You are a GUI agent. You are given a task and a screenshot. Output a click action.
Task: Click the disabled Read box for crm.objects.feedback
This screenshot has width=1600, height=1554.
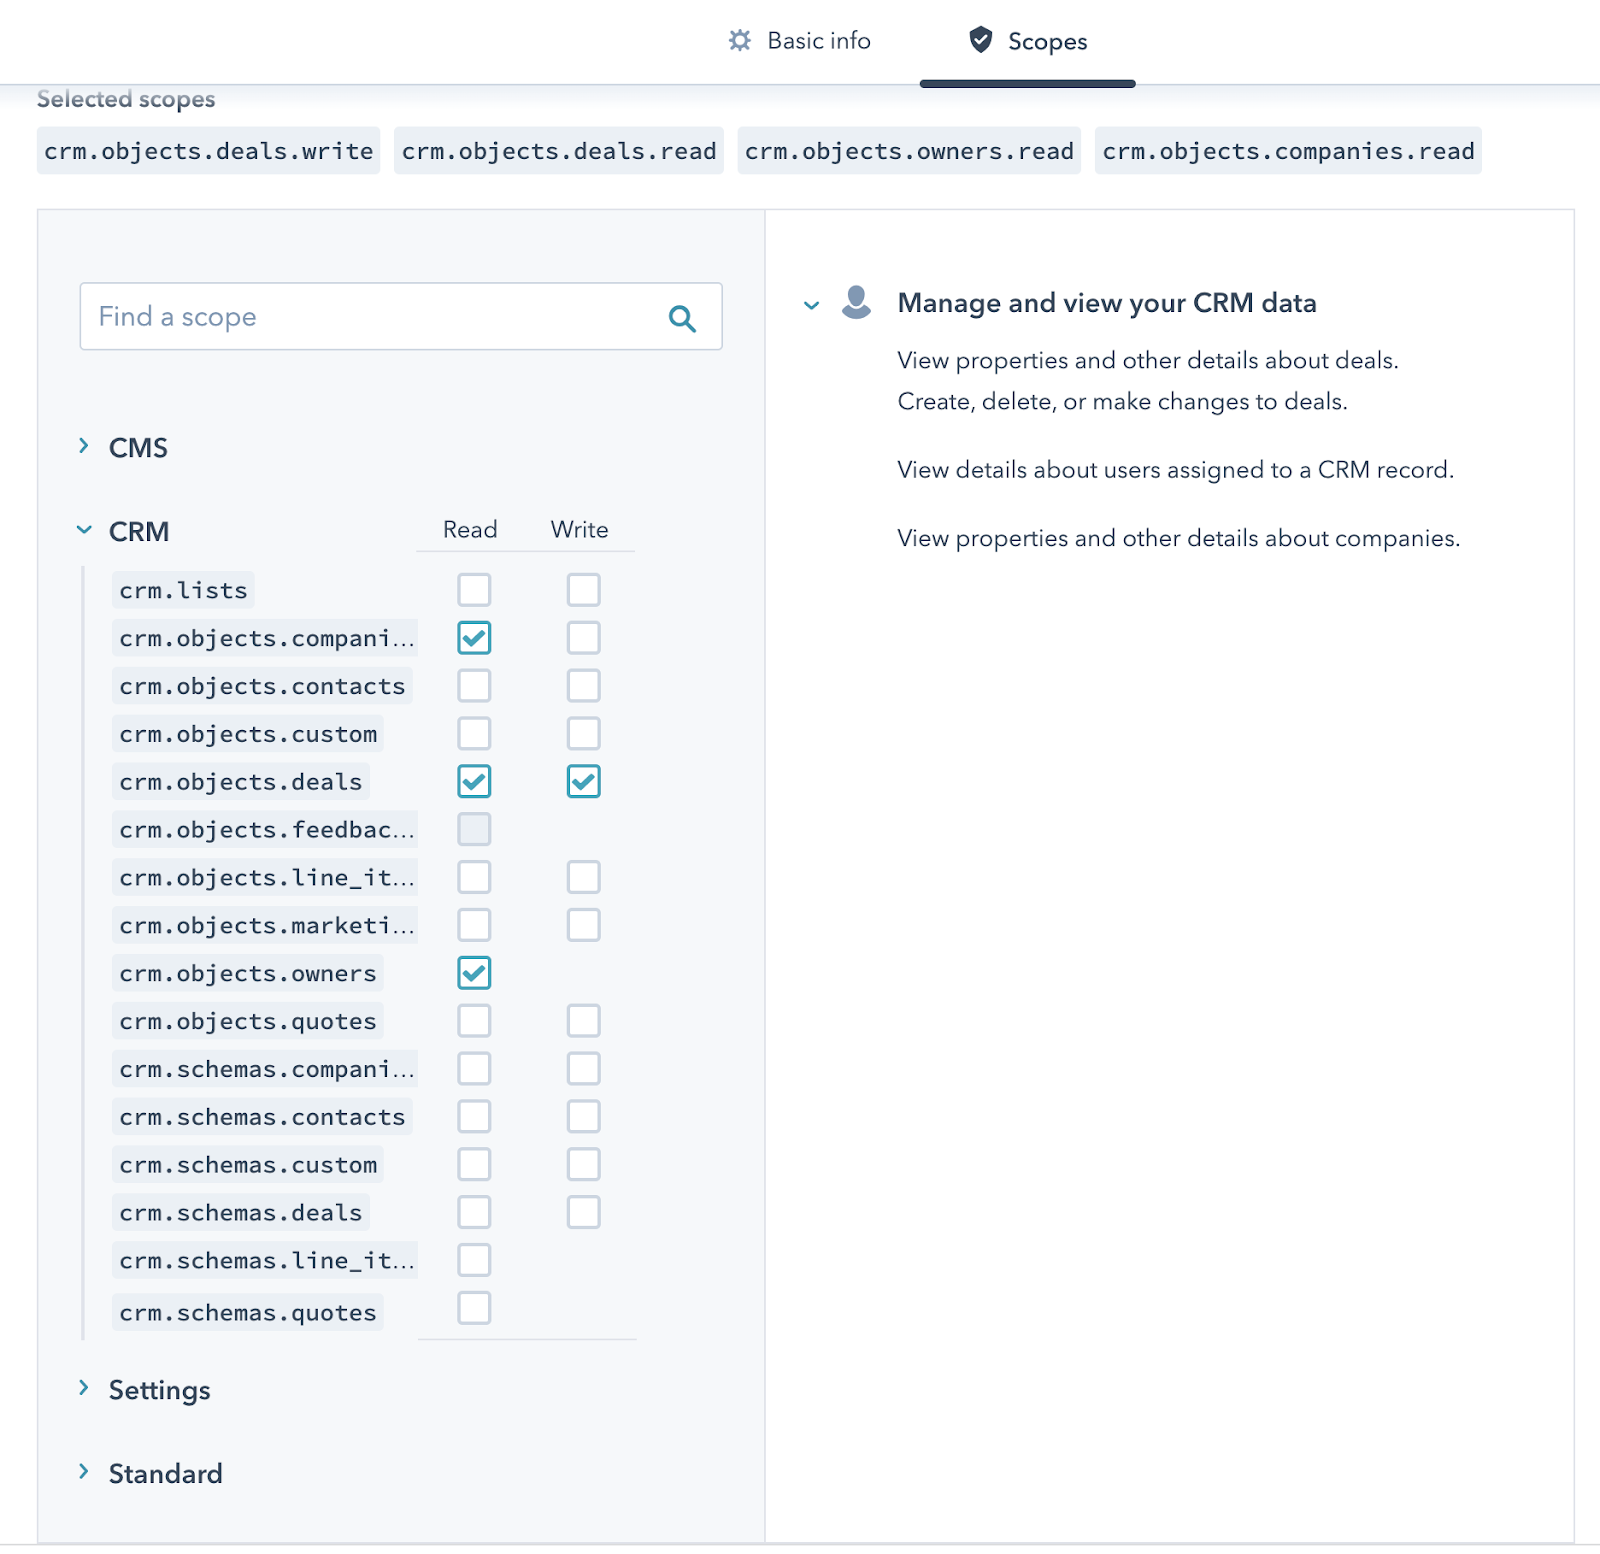tap(474, 830)
